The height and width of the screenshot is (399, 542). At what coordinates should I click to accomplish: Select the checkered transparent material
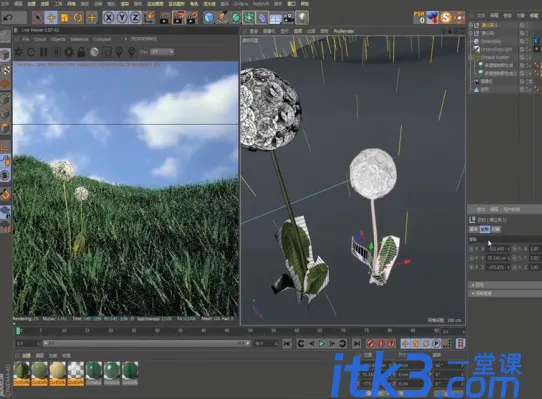(75, 373)
